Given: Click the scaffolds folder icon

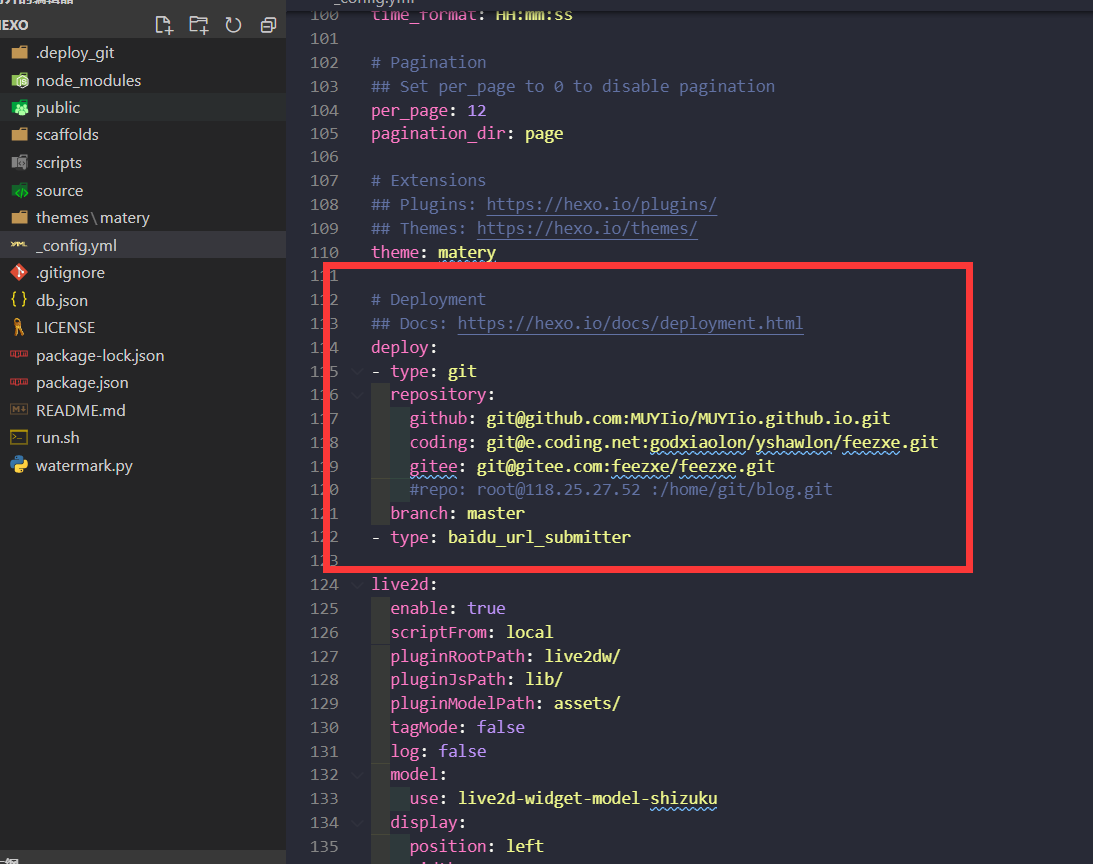Looking at the screenshot, I should [x=20, y=134].
